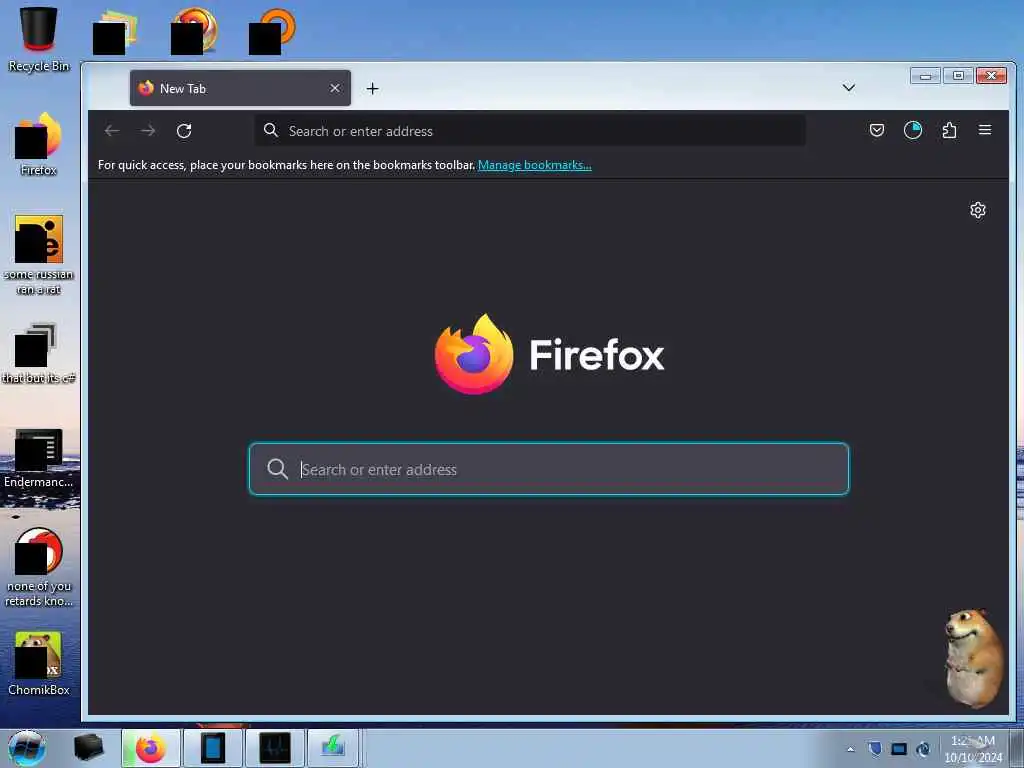The height and width of the screenshot is (768, 1024).
Task: Click the magnifier icon in center search box
Action: point(278,469)
